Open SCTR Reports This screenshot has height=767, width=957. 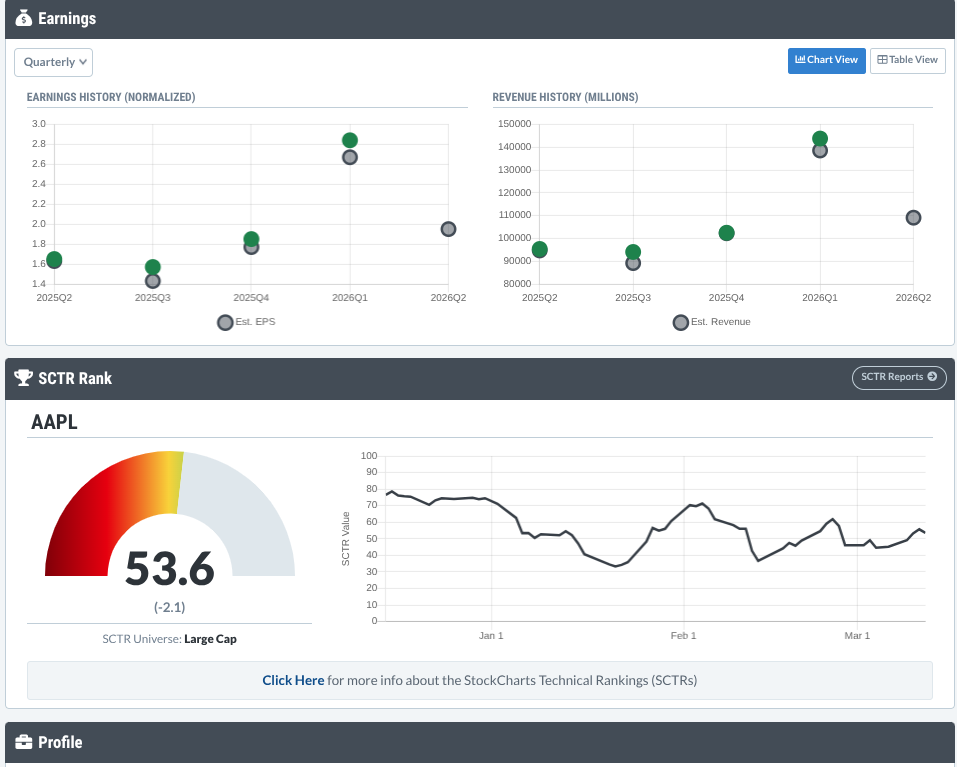pyautogui.click(x=899, y=377)
